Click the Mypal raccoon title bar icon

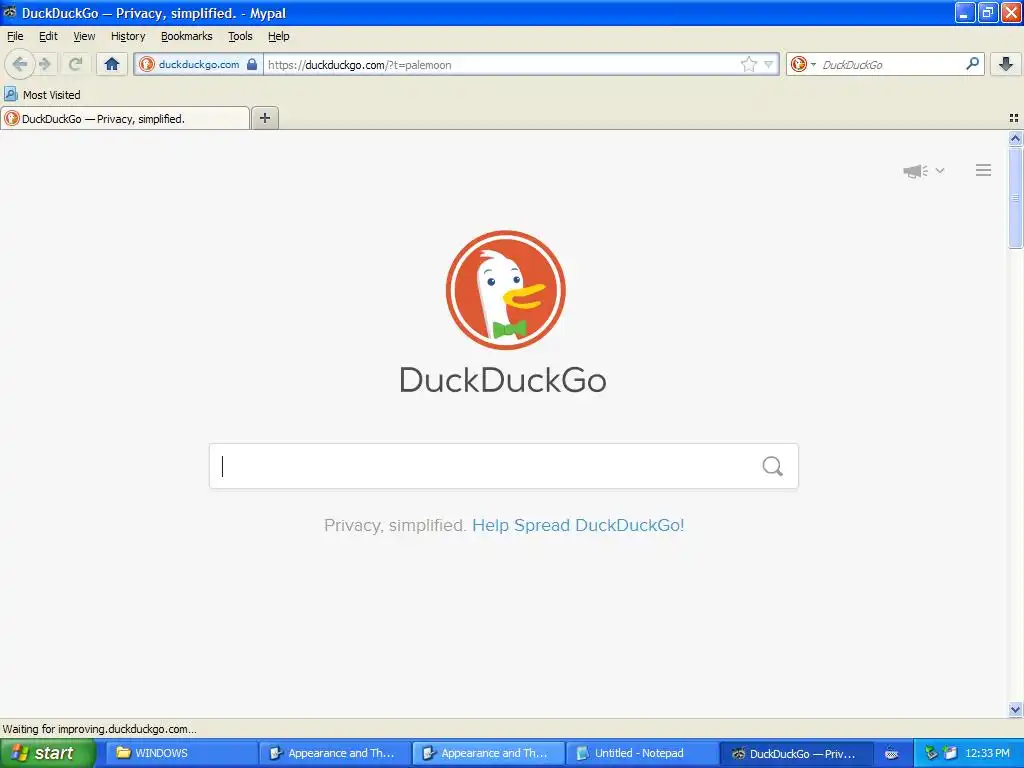click(x=9, y=12)
